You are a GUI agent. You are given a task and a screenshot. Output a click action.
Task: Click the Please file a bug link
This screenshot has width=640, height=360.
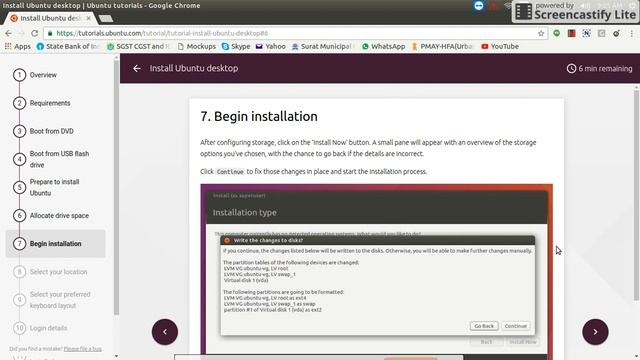[83, 349]
